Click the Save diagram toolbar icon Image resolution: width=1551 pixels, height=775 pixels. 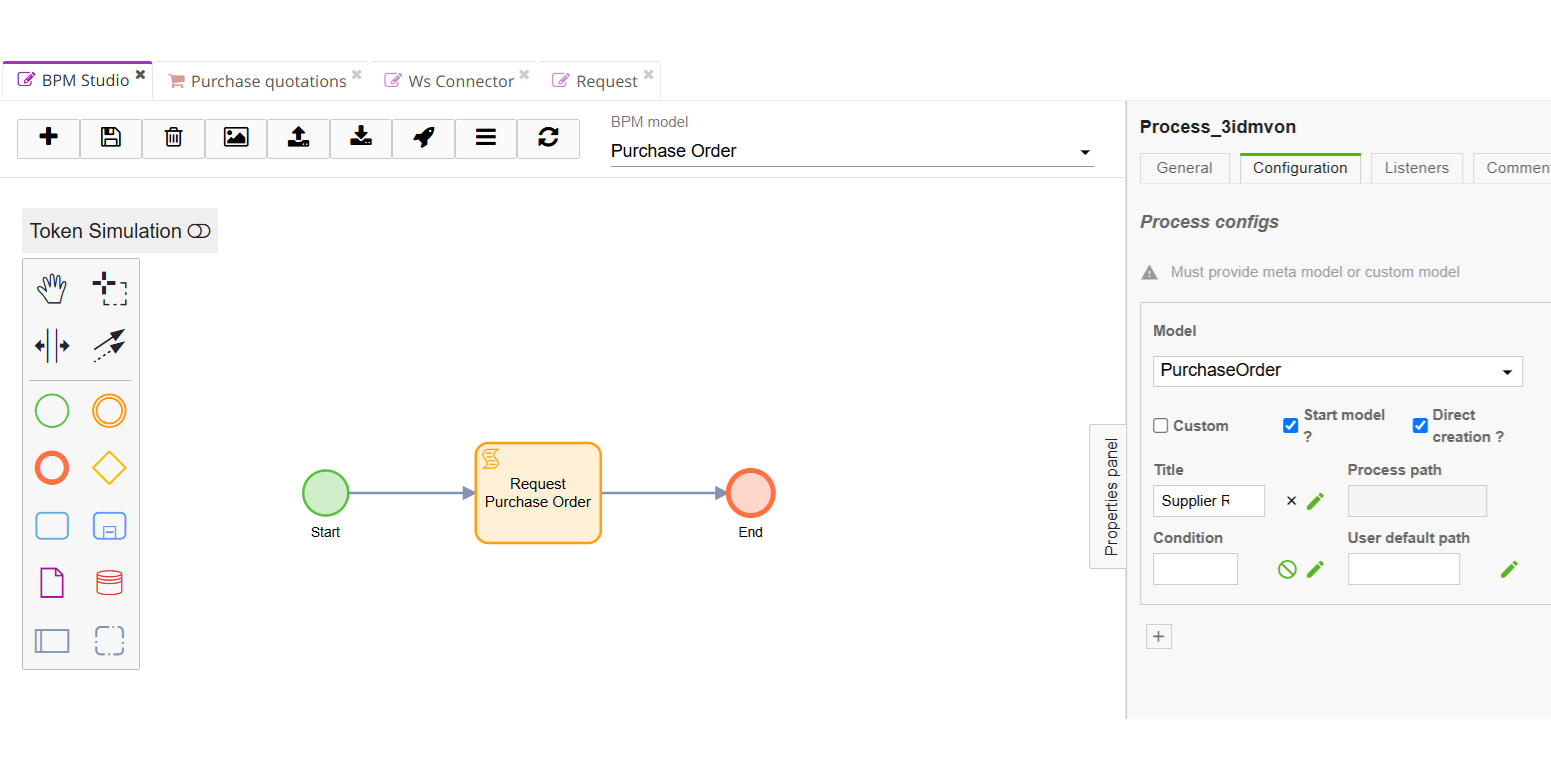pos(111,138)
